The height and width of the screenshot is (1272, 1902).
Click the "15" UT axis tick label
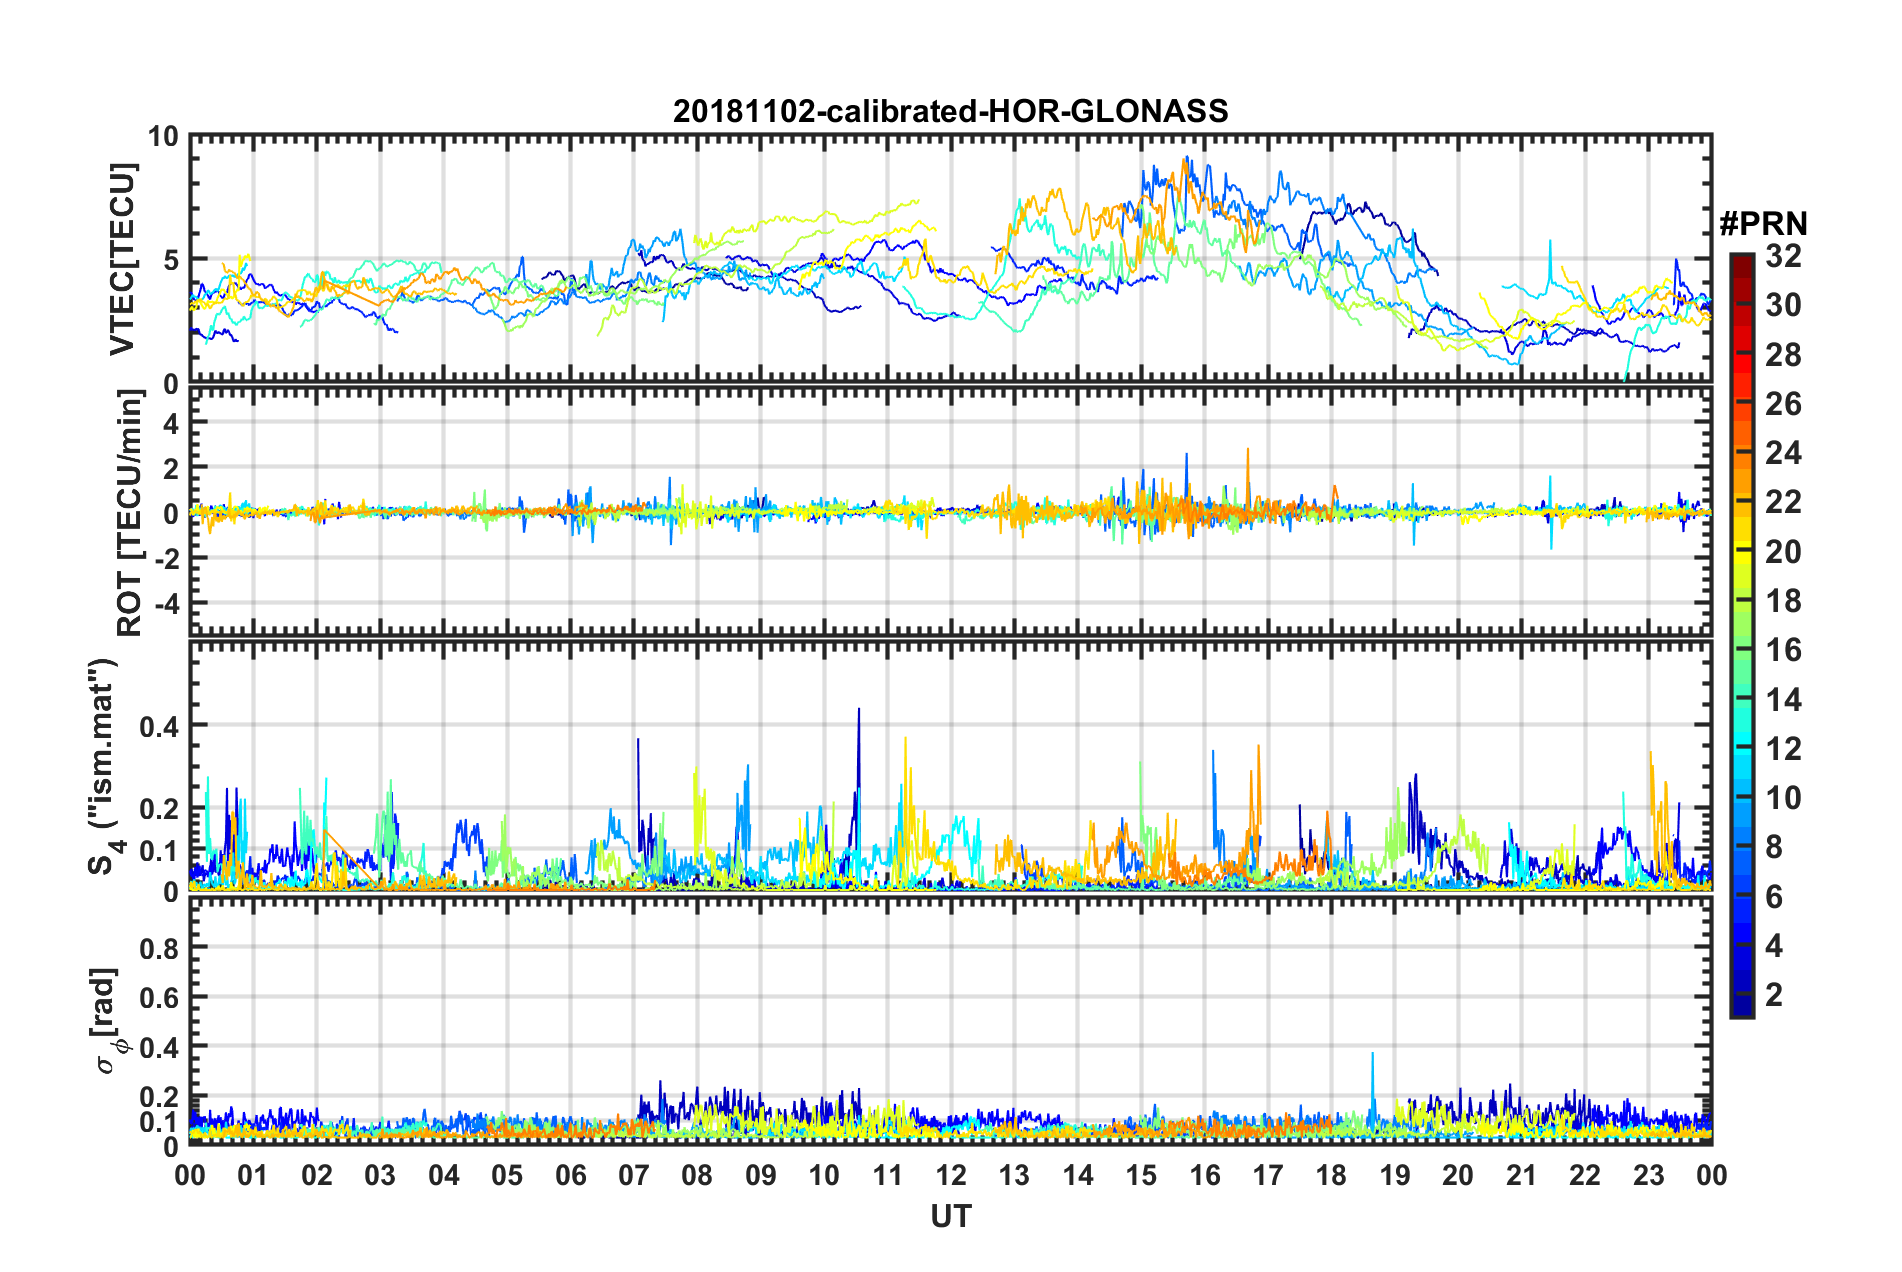pos(1141,1176)
